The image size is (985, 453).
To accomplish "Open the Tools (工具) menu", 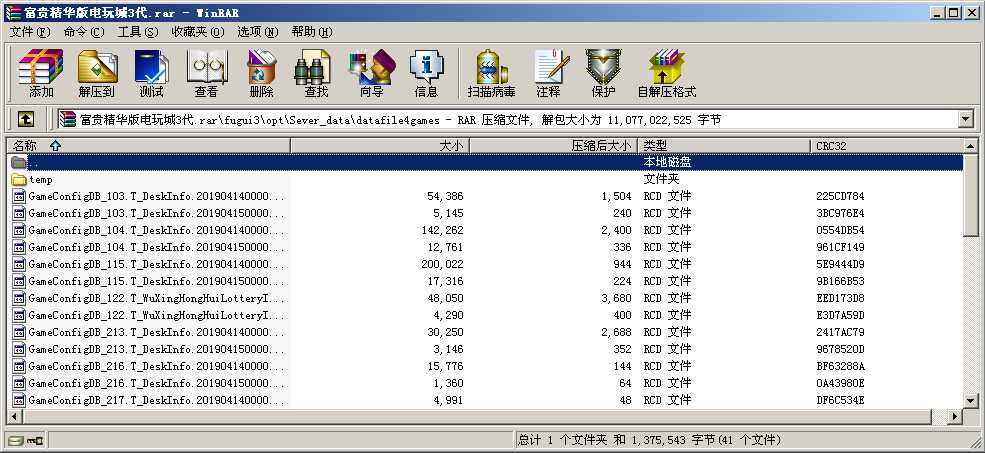I will click(x=138, y=32).
